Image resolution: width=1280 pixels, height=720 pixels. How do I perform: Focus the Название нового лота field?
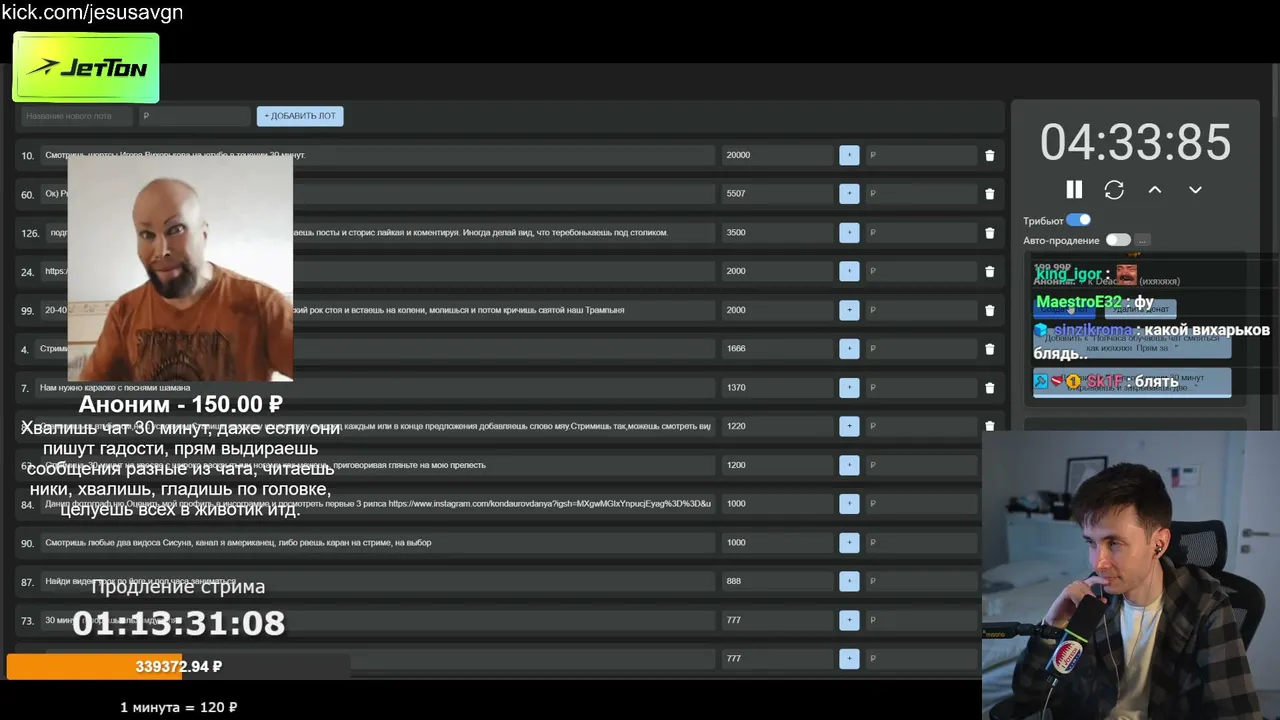click(78, 116)
